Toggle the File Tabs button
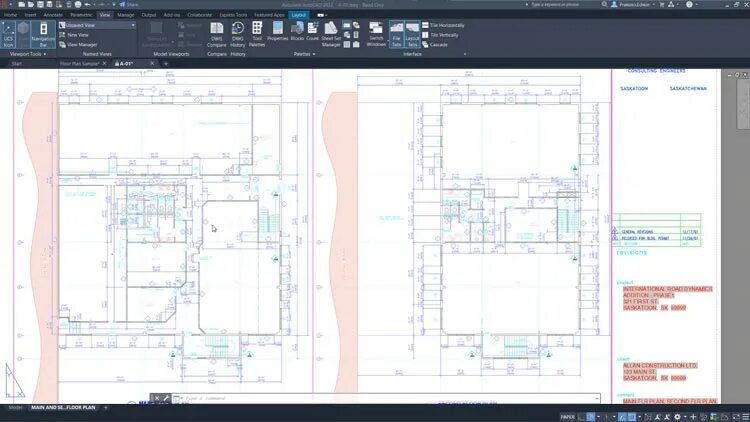The width and height of the screenshot is (750, 422). [396, 34]
